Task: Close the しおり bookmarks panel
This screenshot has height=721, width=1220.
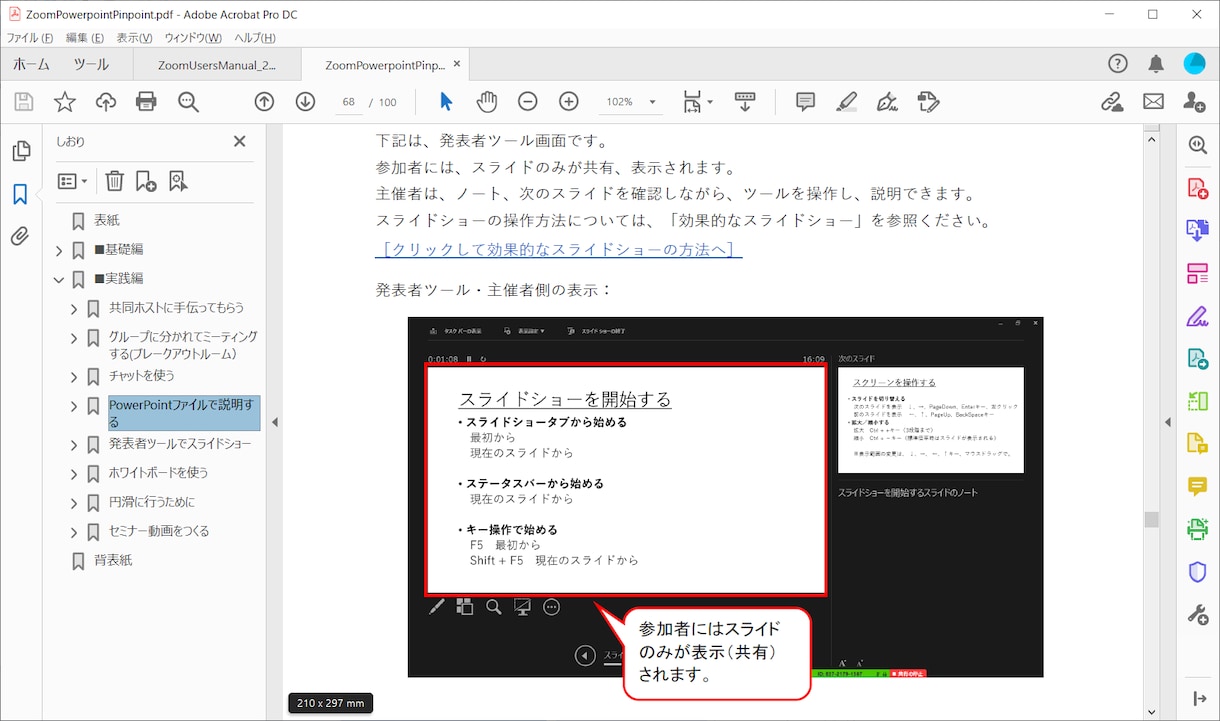Action: pyautogui.click(x=239, y=142)
